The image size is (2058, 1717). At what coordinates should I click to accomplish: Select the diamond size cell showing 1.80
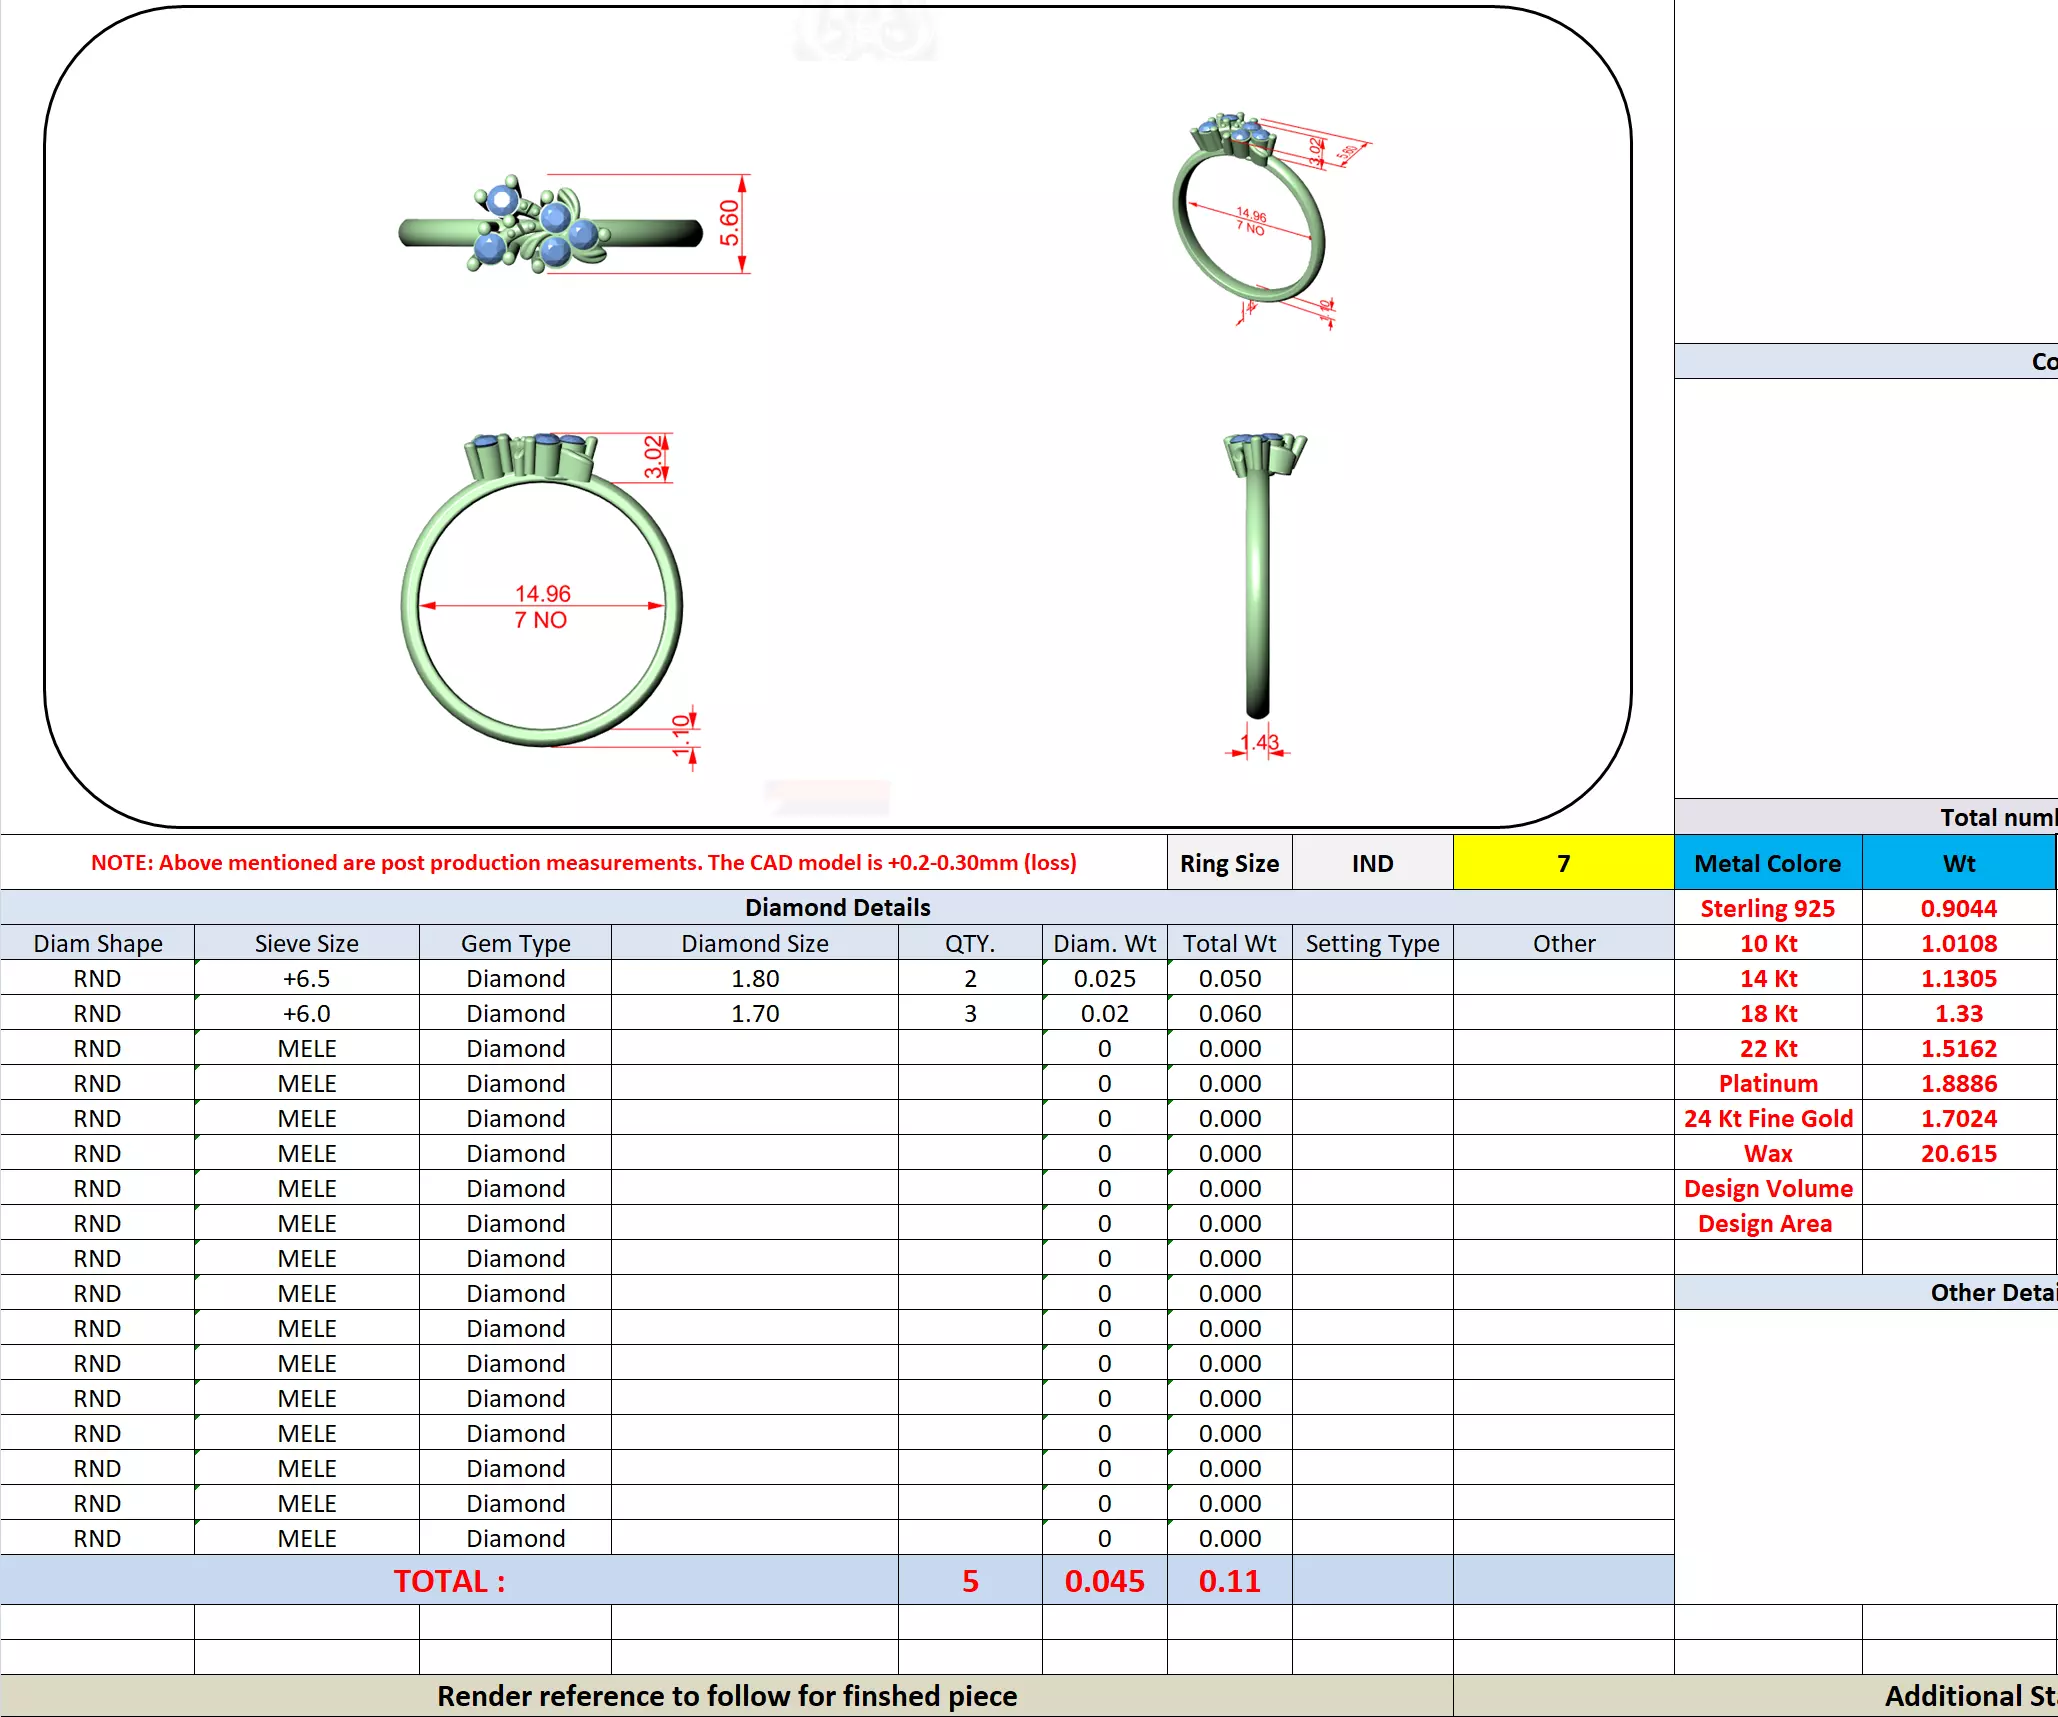point(754,978)
